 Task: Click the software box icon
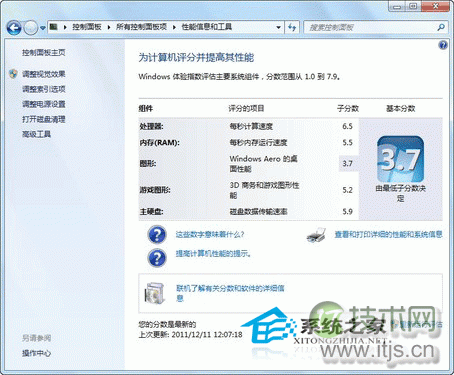point(155,293)
